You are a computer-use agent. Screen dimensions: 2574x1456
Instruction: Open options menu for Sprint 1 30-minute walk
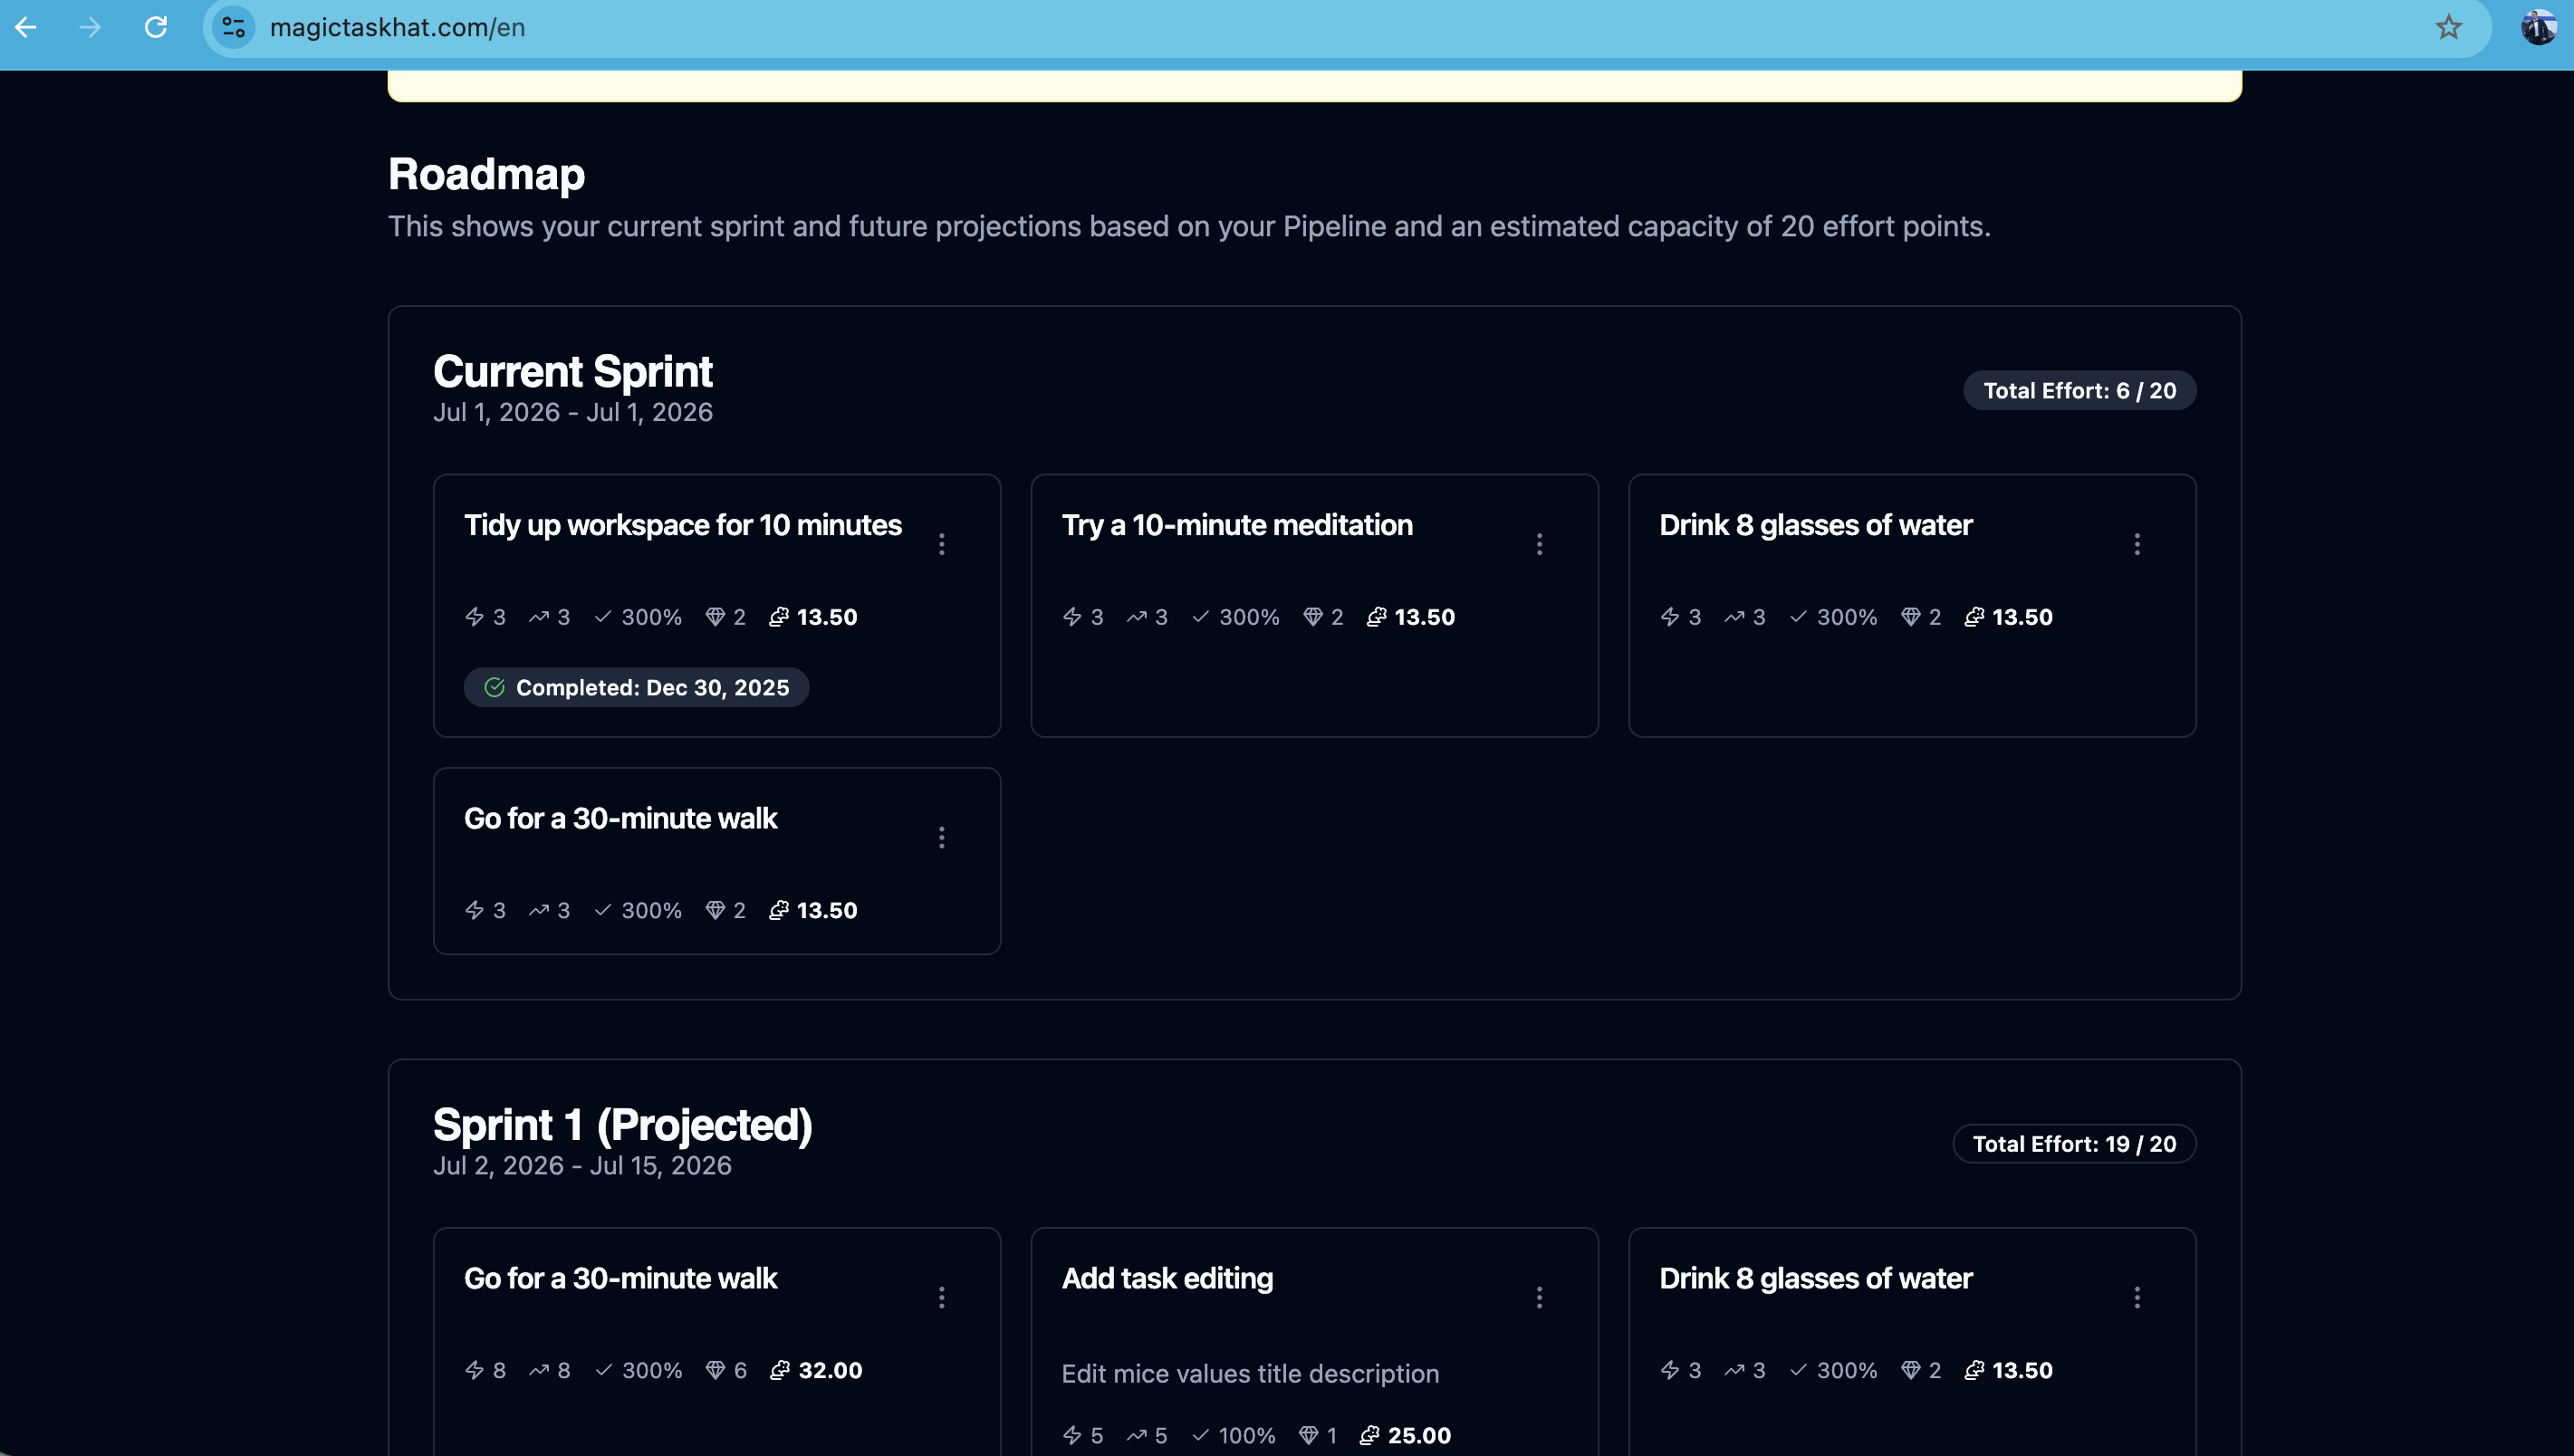point(942,1297)
